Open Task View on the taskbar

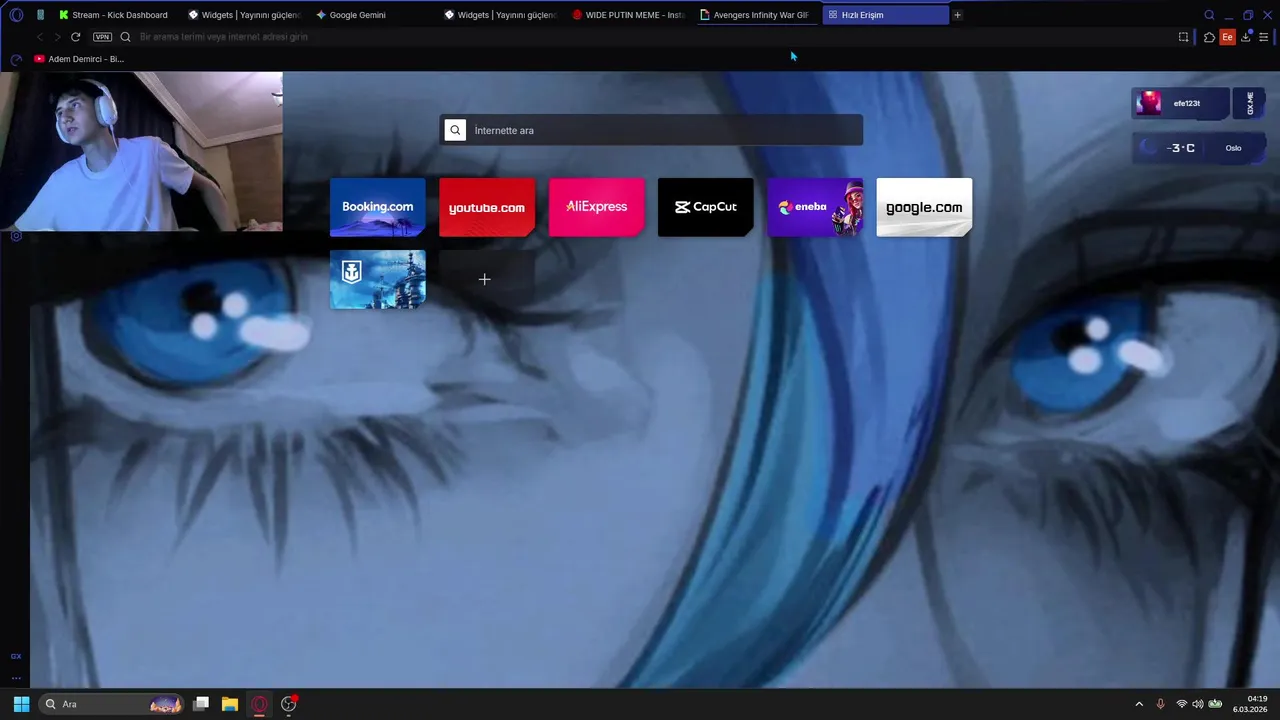pos(201,704)
